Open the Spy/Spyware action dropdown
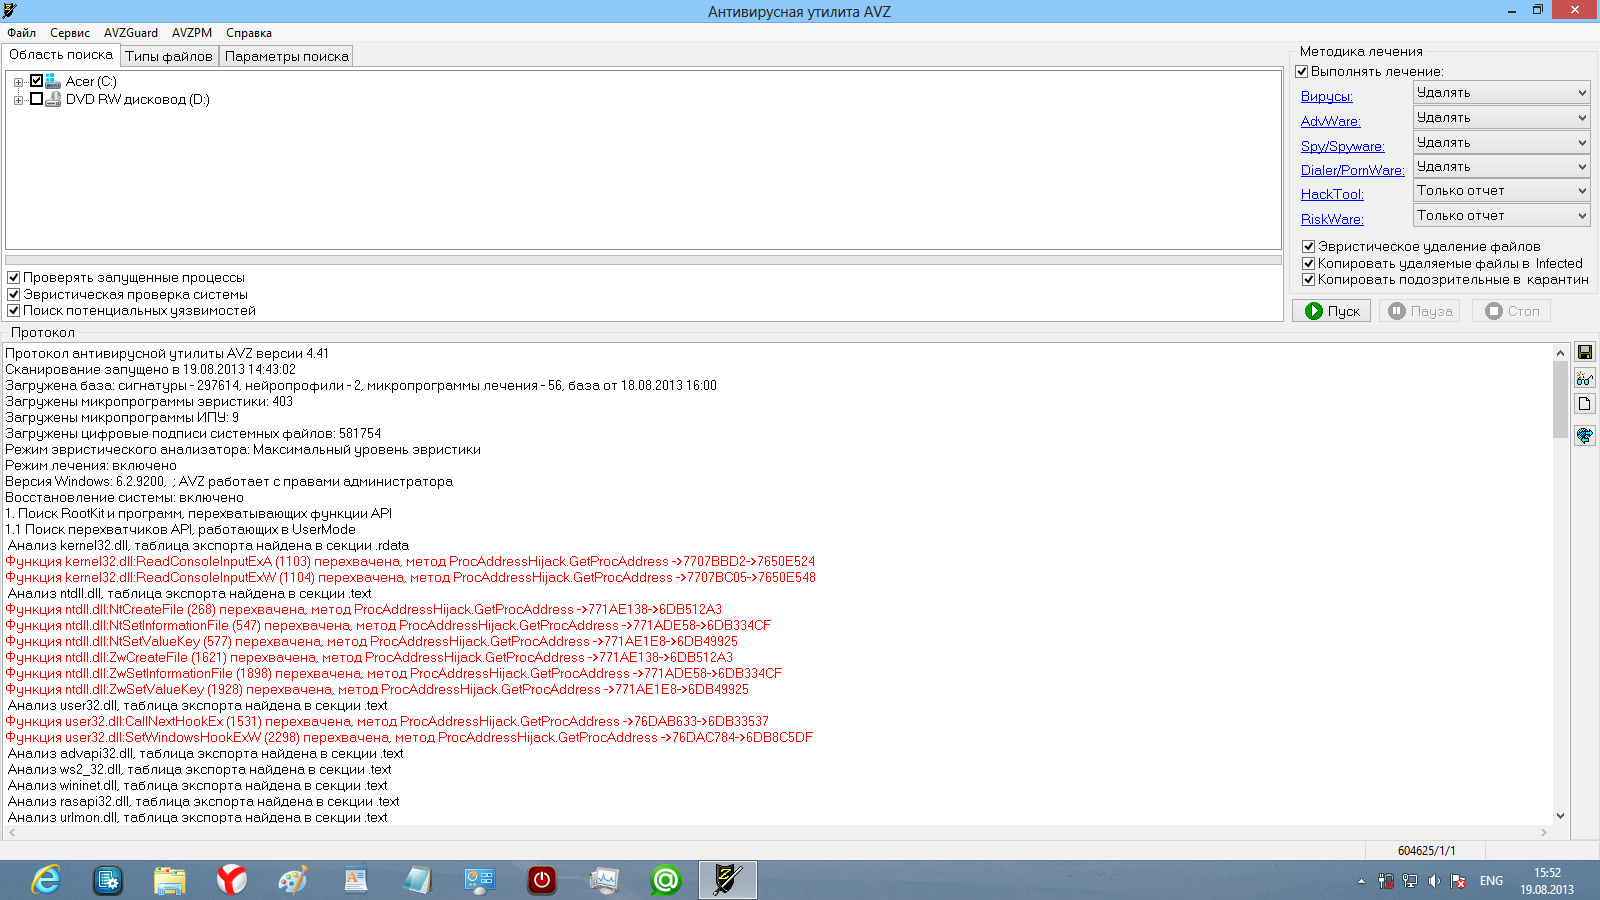1600x900 pixels. (x=1501, y=143)
